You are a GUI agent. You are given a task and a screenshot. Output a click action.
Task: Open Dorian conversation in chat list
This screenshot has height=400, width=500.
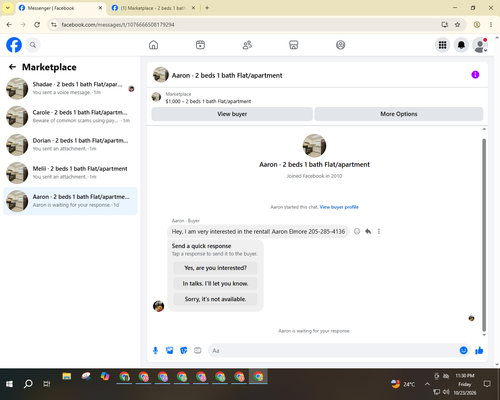coord(70,145)
